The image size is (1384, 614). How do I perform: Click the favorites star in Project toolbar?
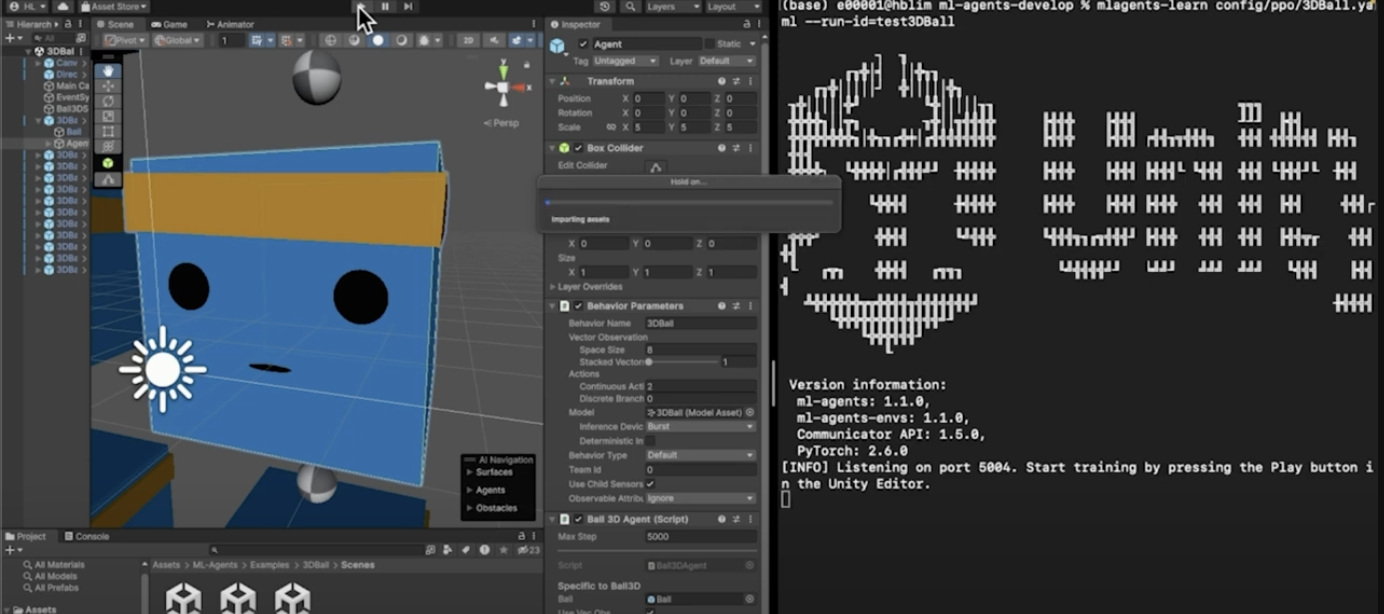click(x=502, y=550)
